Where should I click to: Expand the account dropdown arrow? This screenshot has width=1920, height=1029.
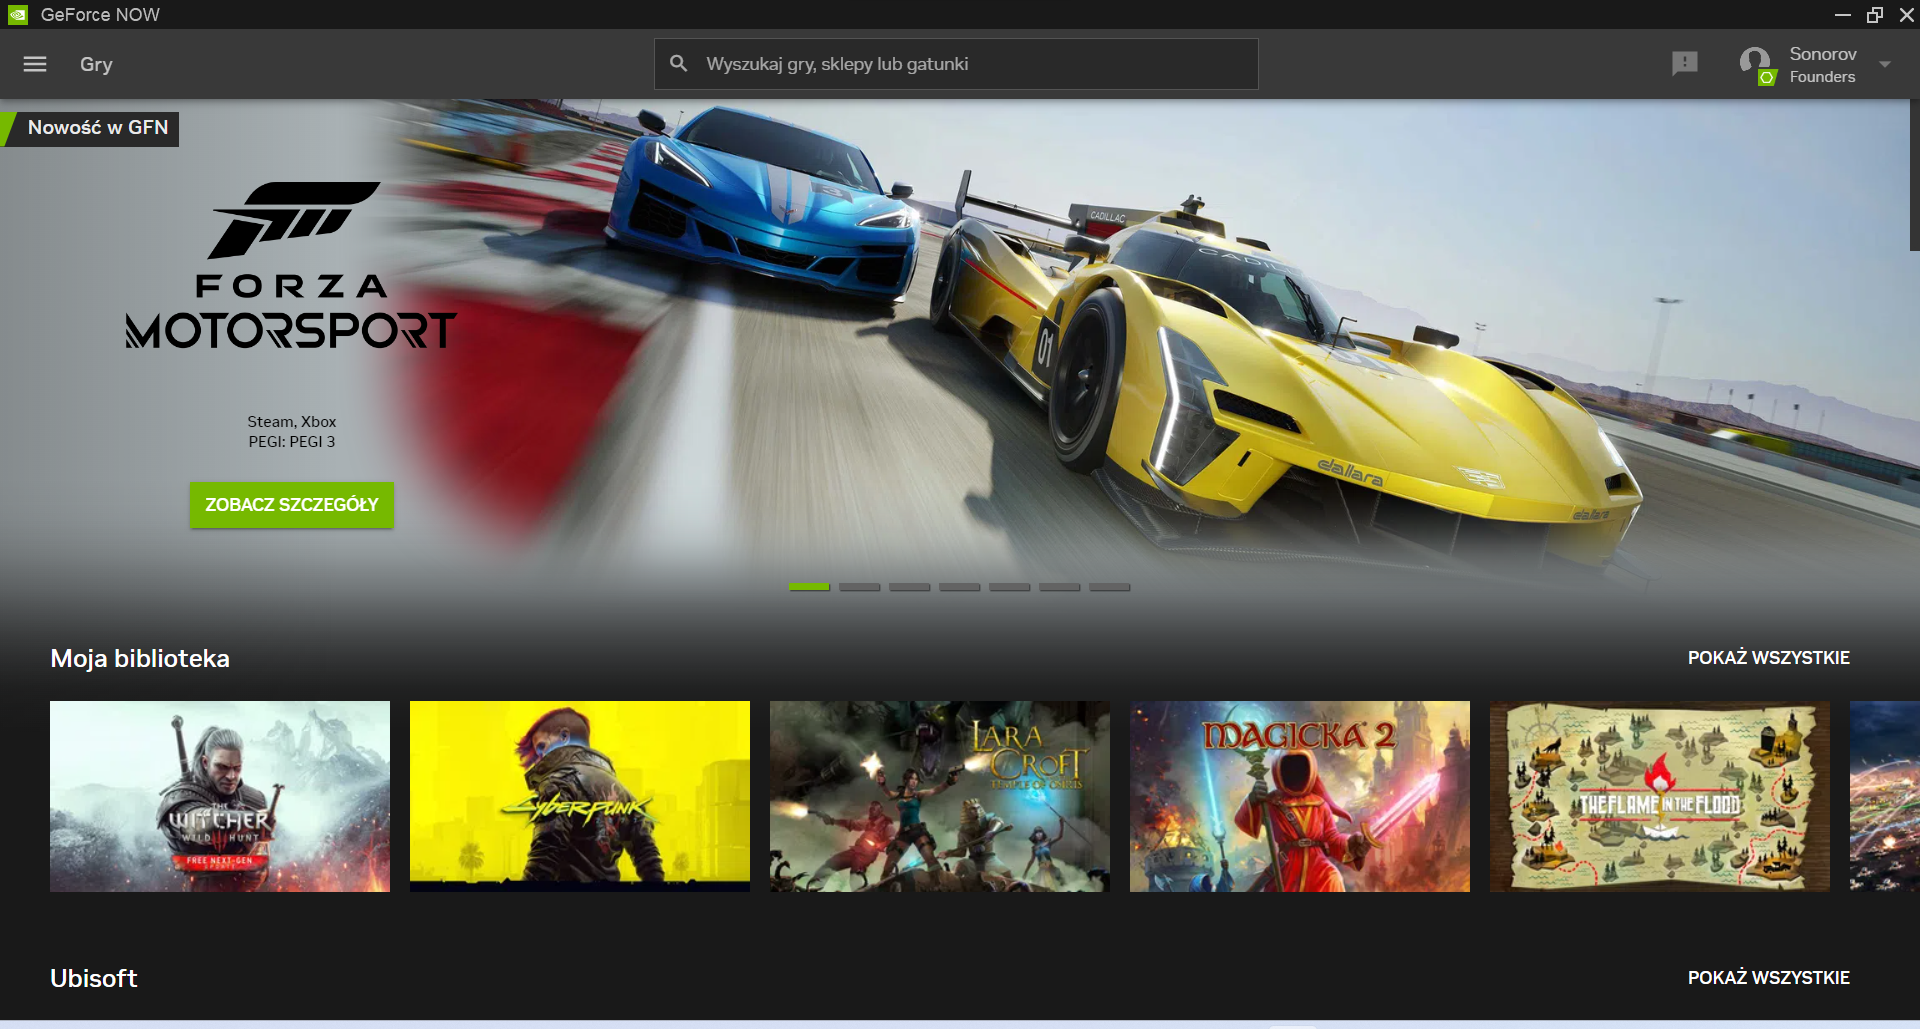1885,64
